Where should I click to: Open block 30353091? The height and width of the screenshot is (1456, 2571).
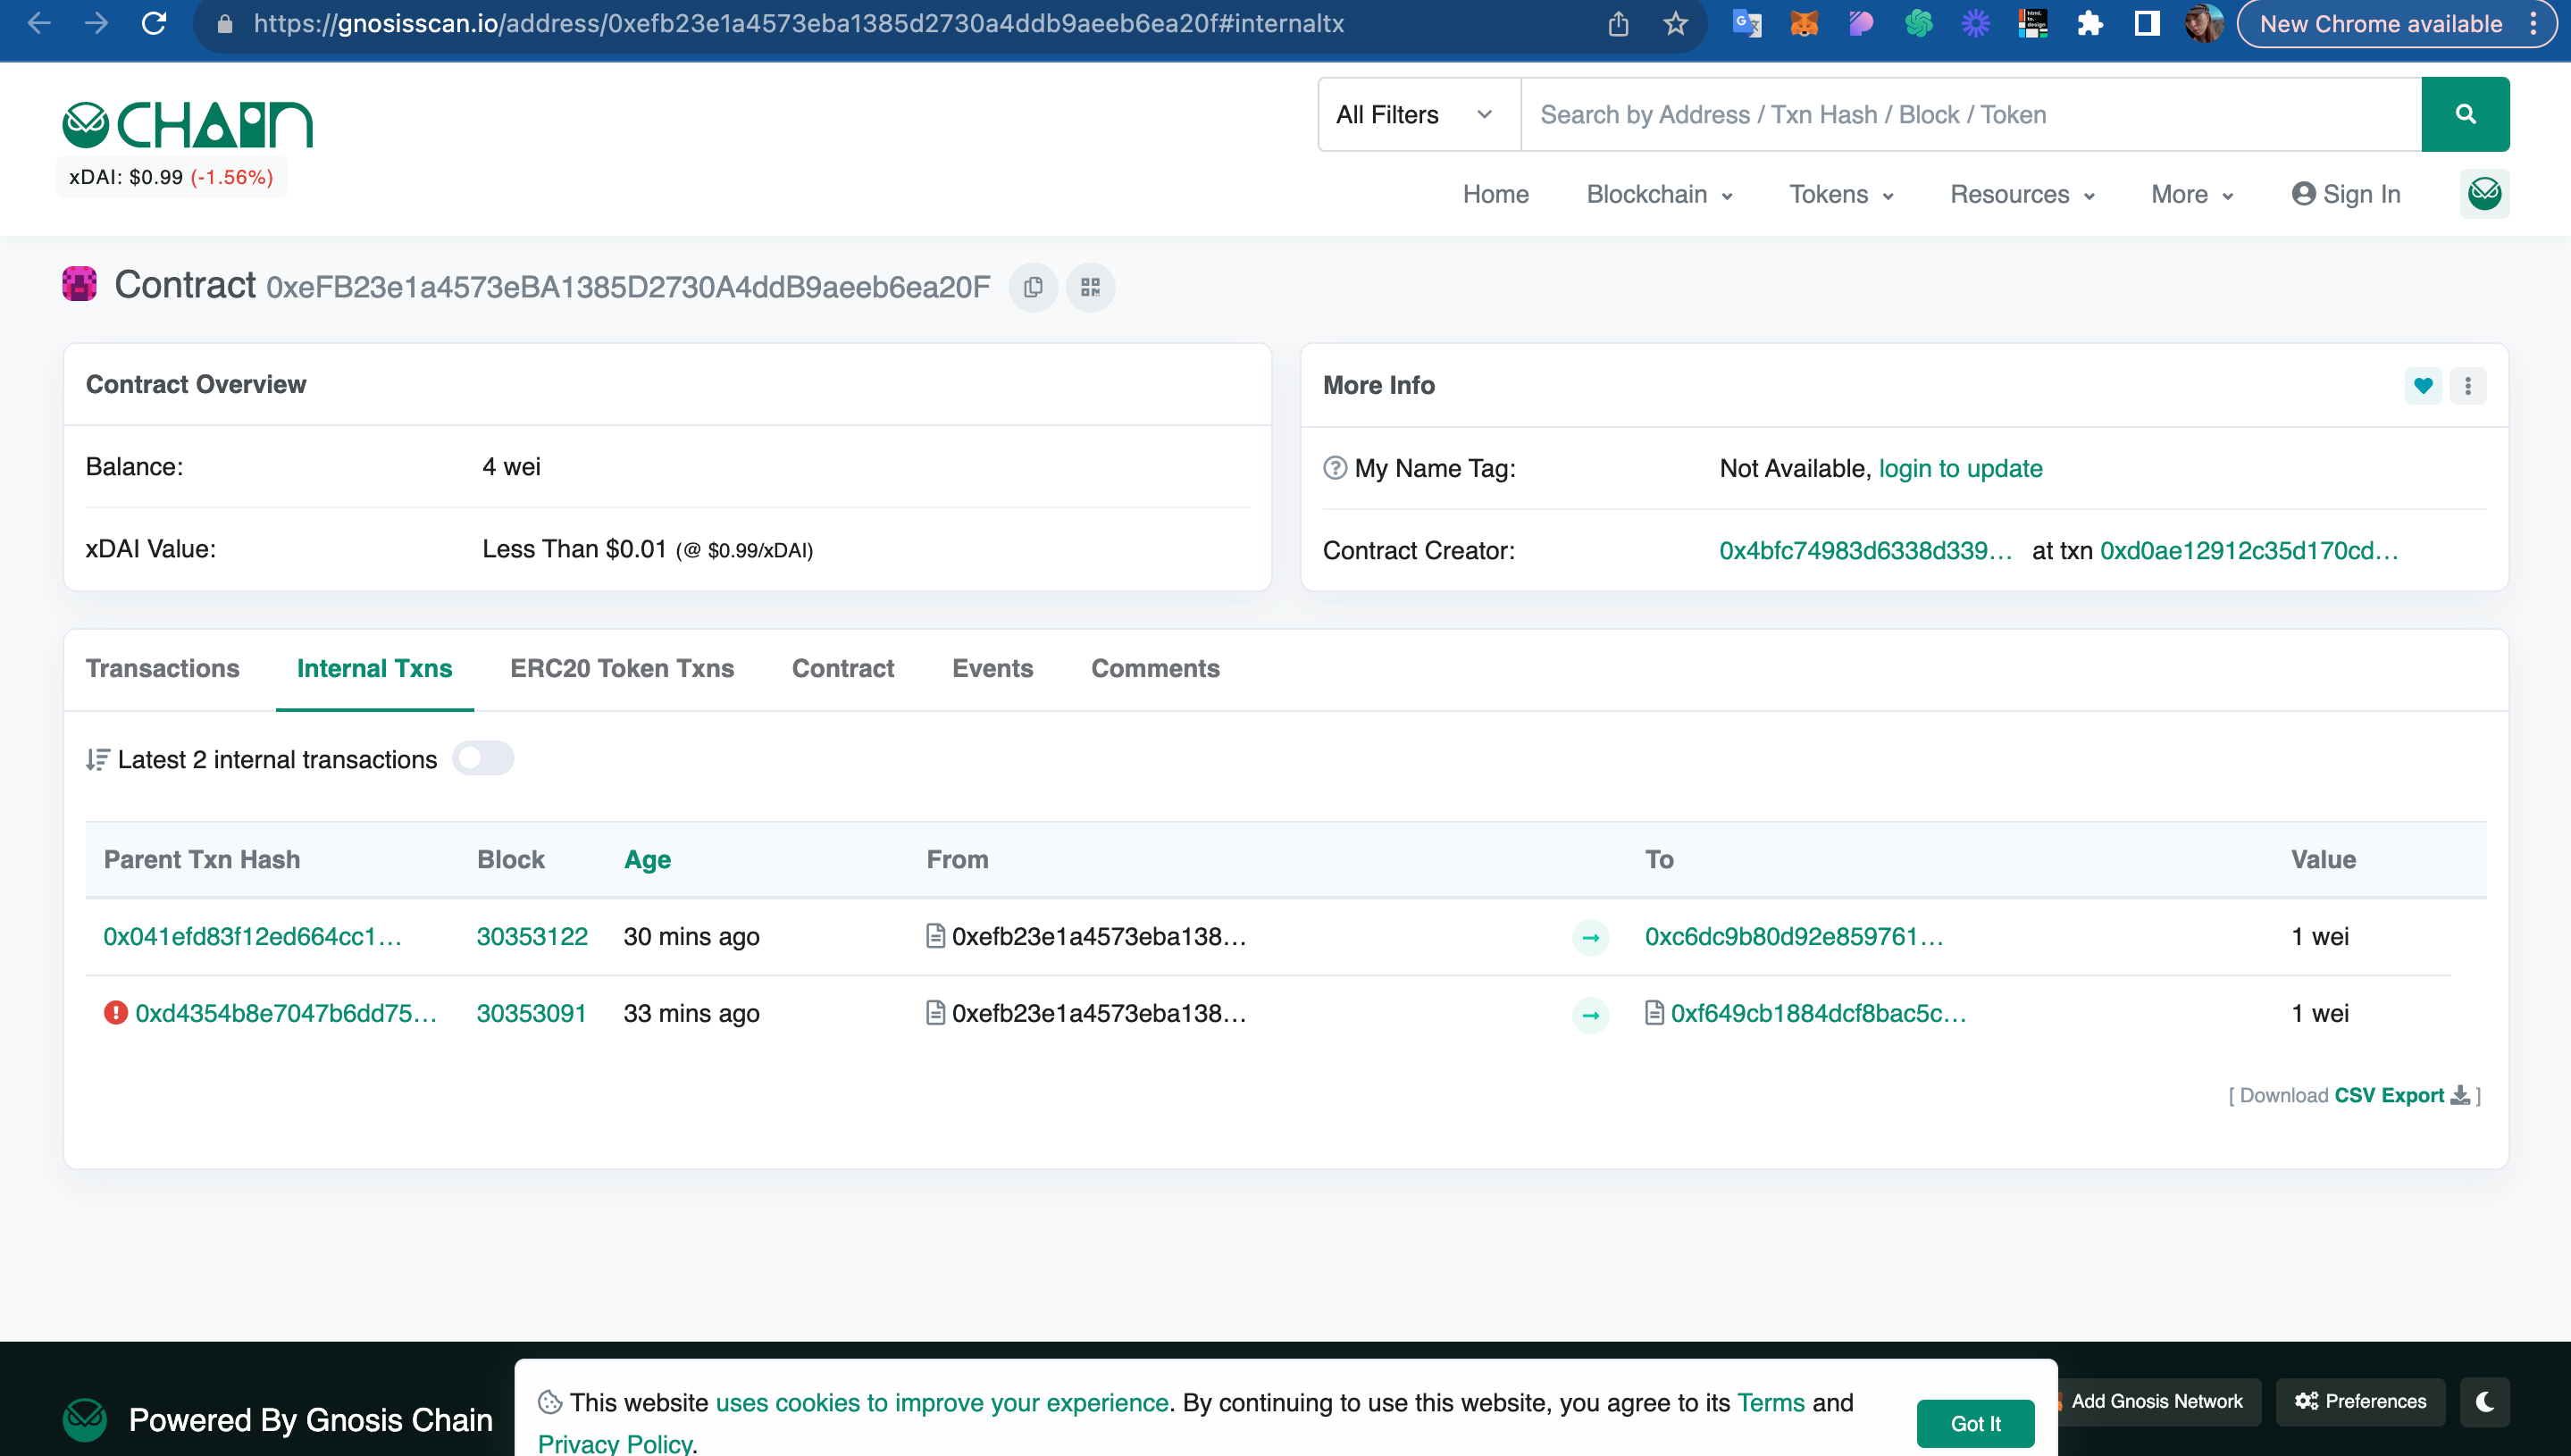[531, 1013]
